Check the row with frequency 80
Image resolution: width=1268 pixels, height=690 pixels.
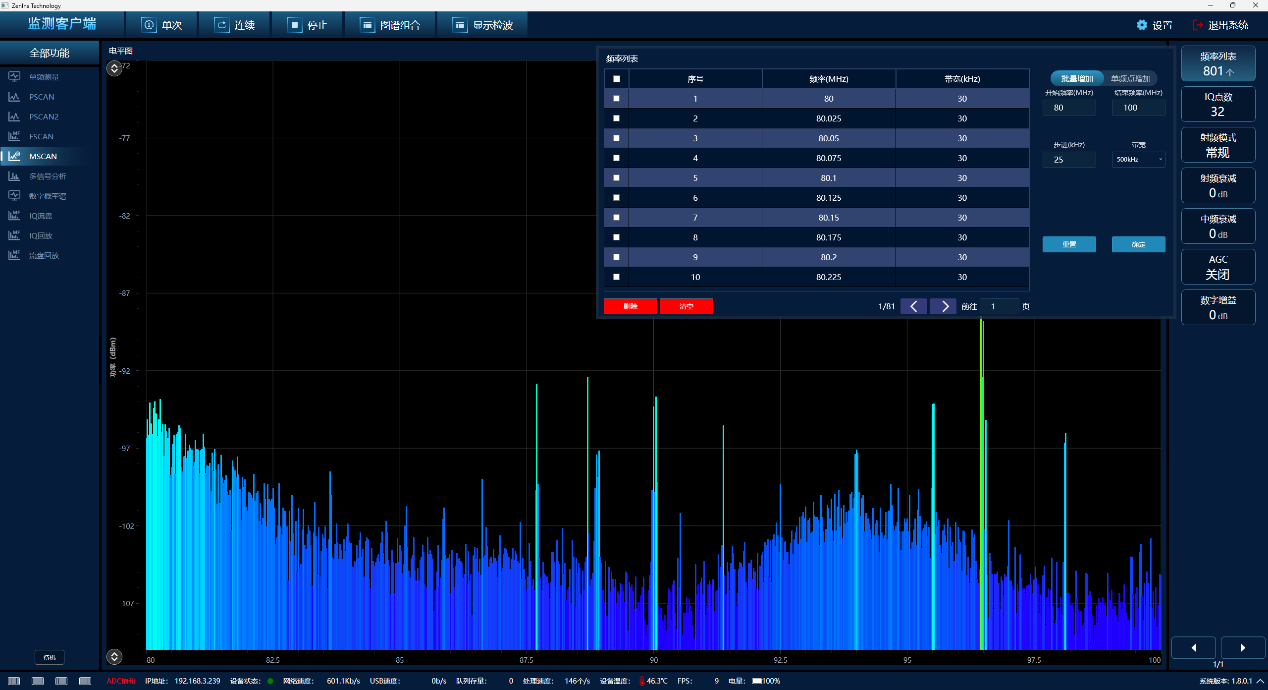pyautogui.click(x=616, y=99)
